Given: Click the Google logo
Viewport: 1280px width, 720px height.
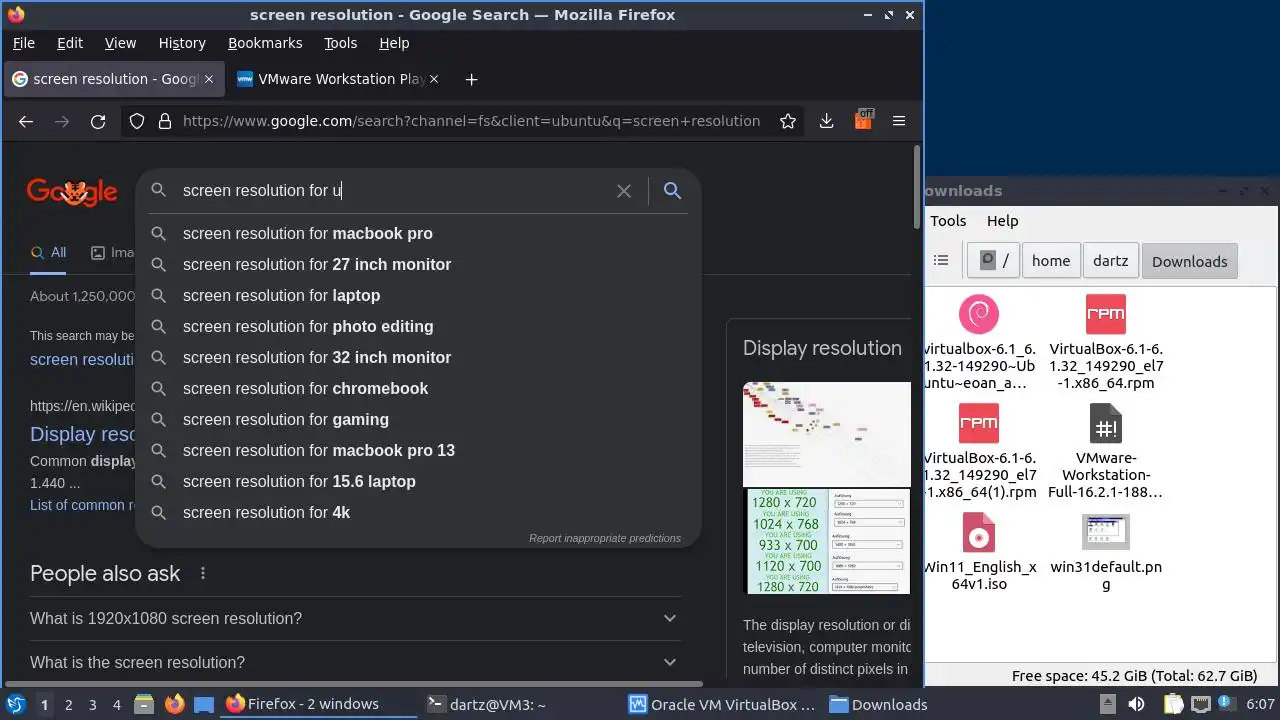Looking at the screenshot, I should point(72,191).
